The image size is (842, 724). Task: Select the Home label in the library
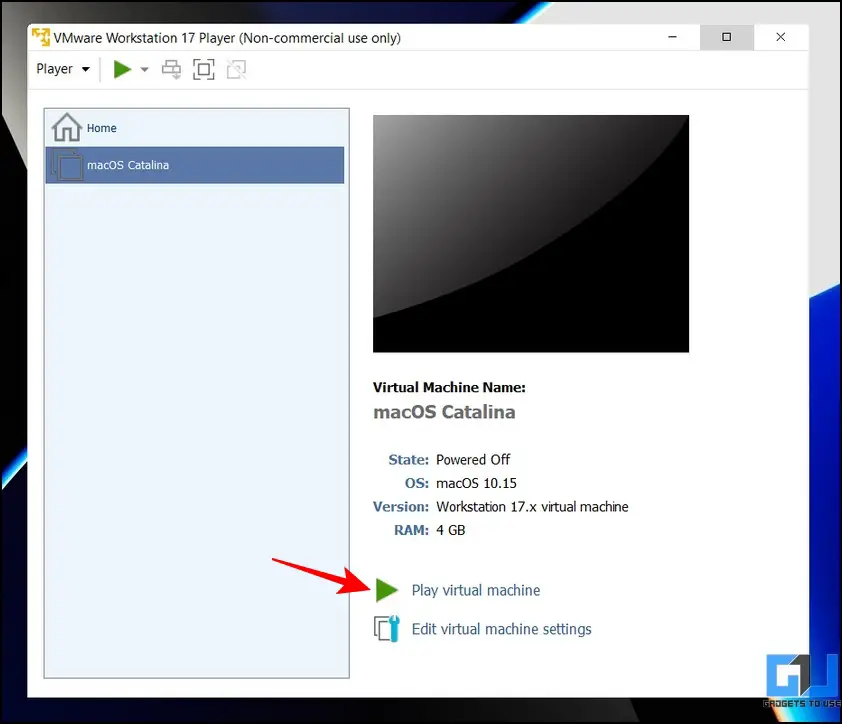pos(102,128)
